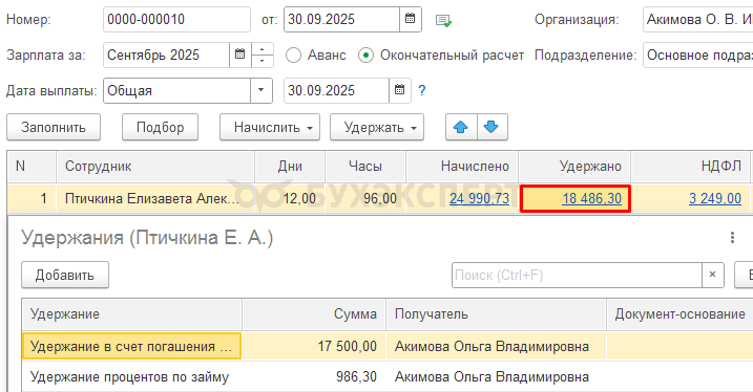Select employee Птичкина Елизавета row cell
The width and height of the screenshot is (753, 392).
[x=155, y=198]
